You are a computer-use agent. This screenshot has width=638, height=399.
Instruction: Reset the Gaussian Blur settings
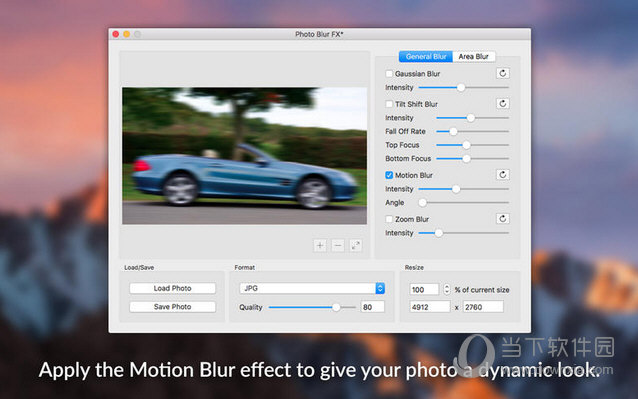(503, 73)
